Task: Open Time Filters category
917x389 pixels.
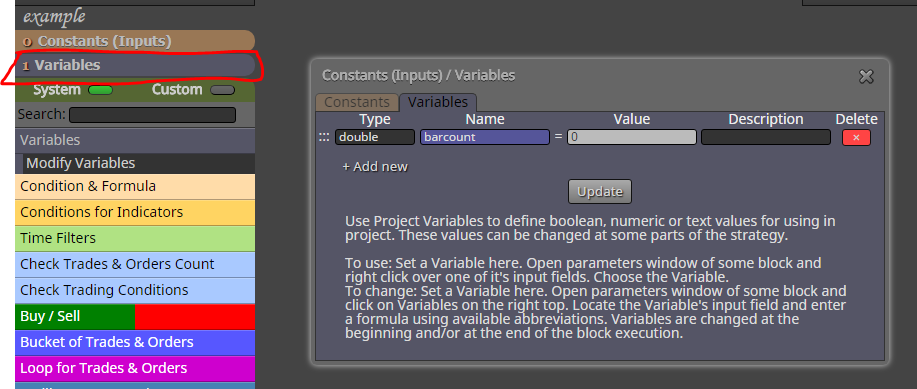Action: [x=135, y=238]
